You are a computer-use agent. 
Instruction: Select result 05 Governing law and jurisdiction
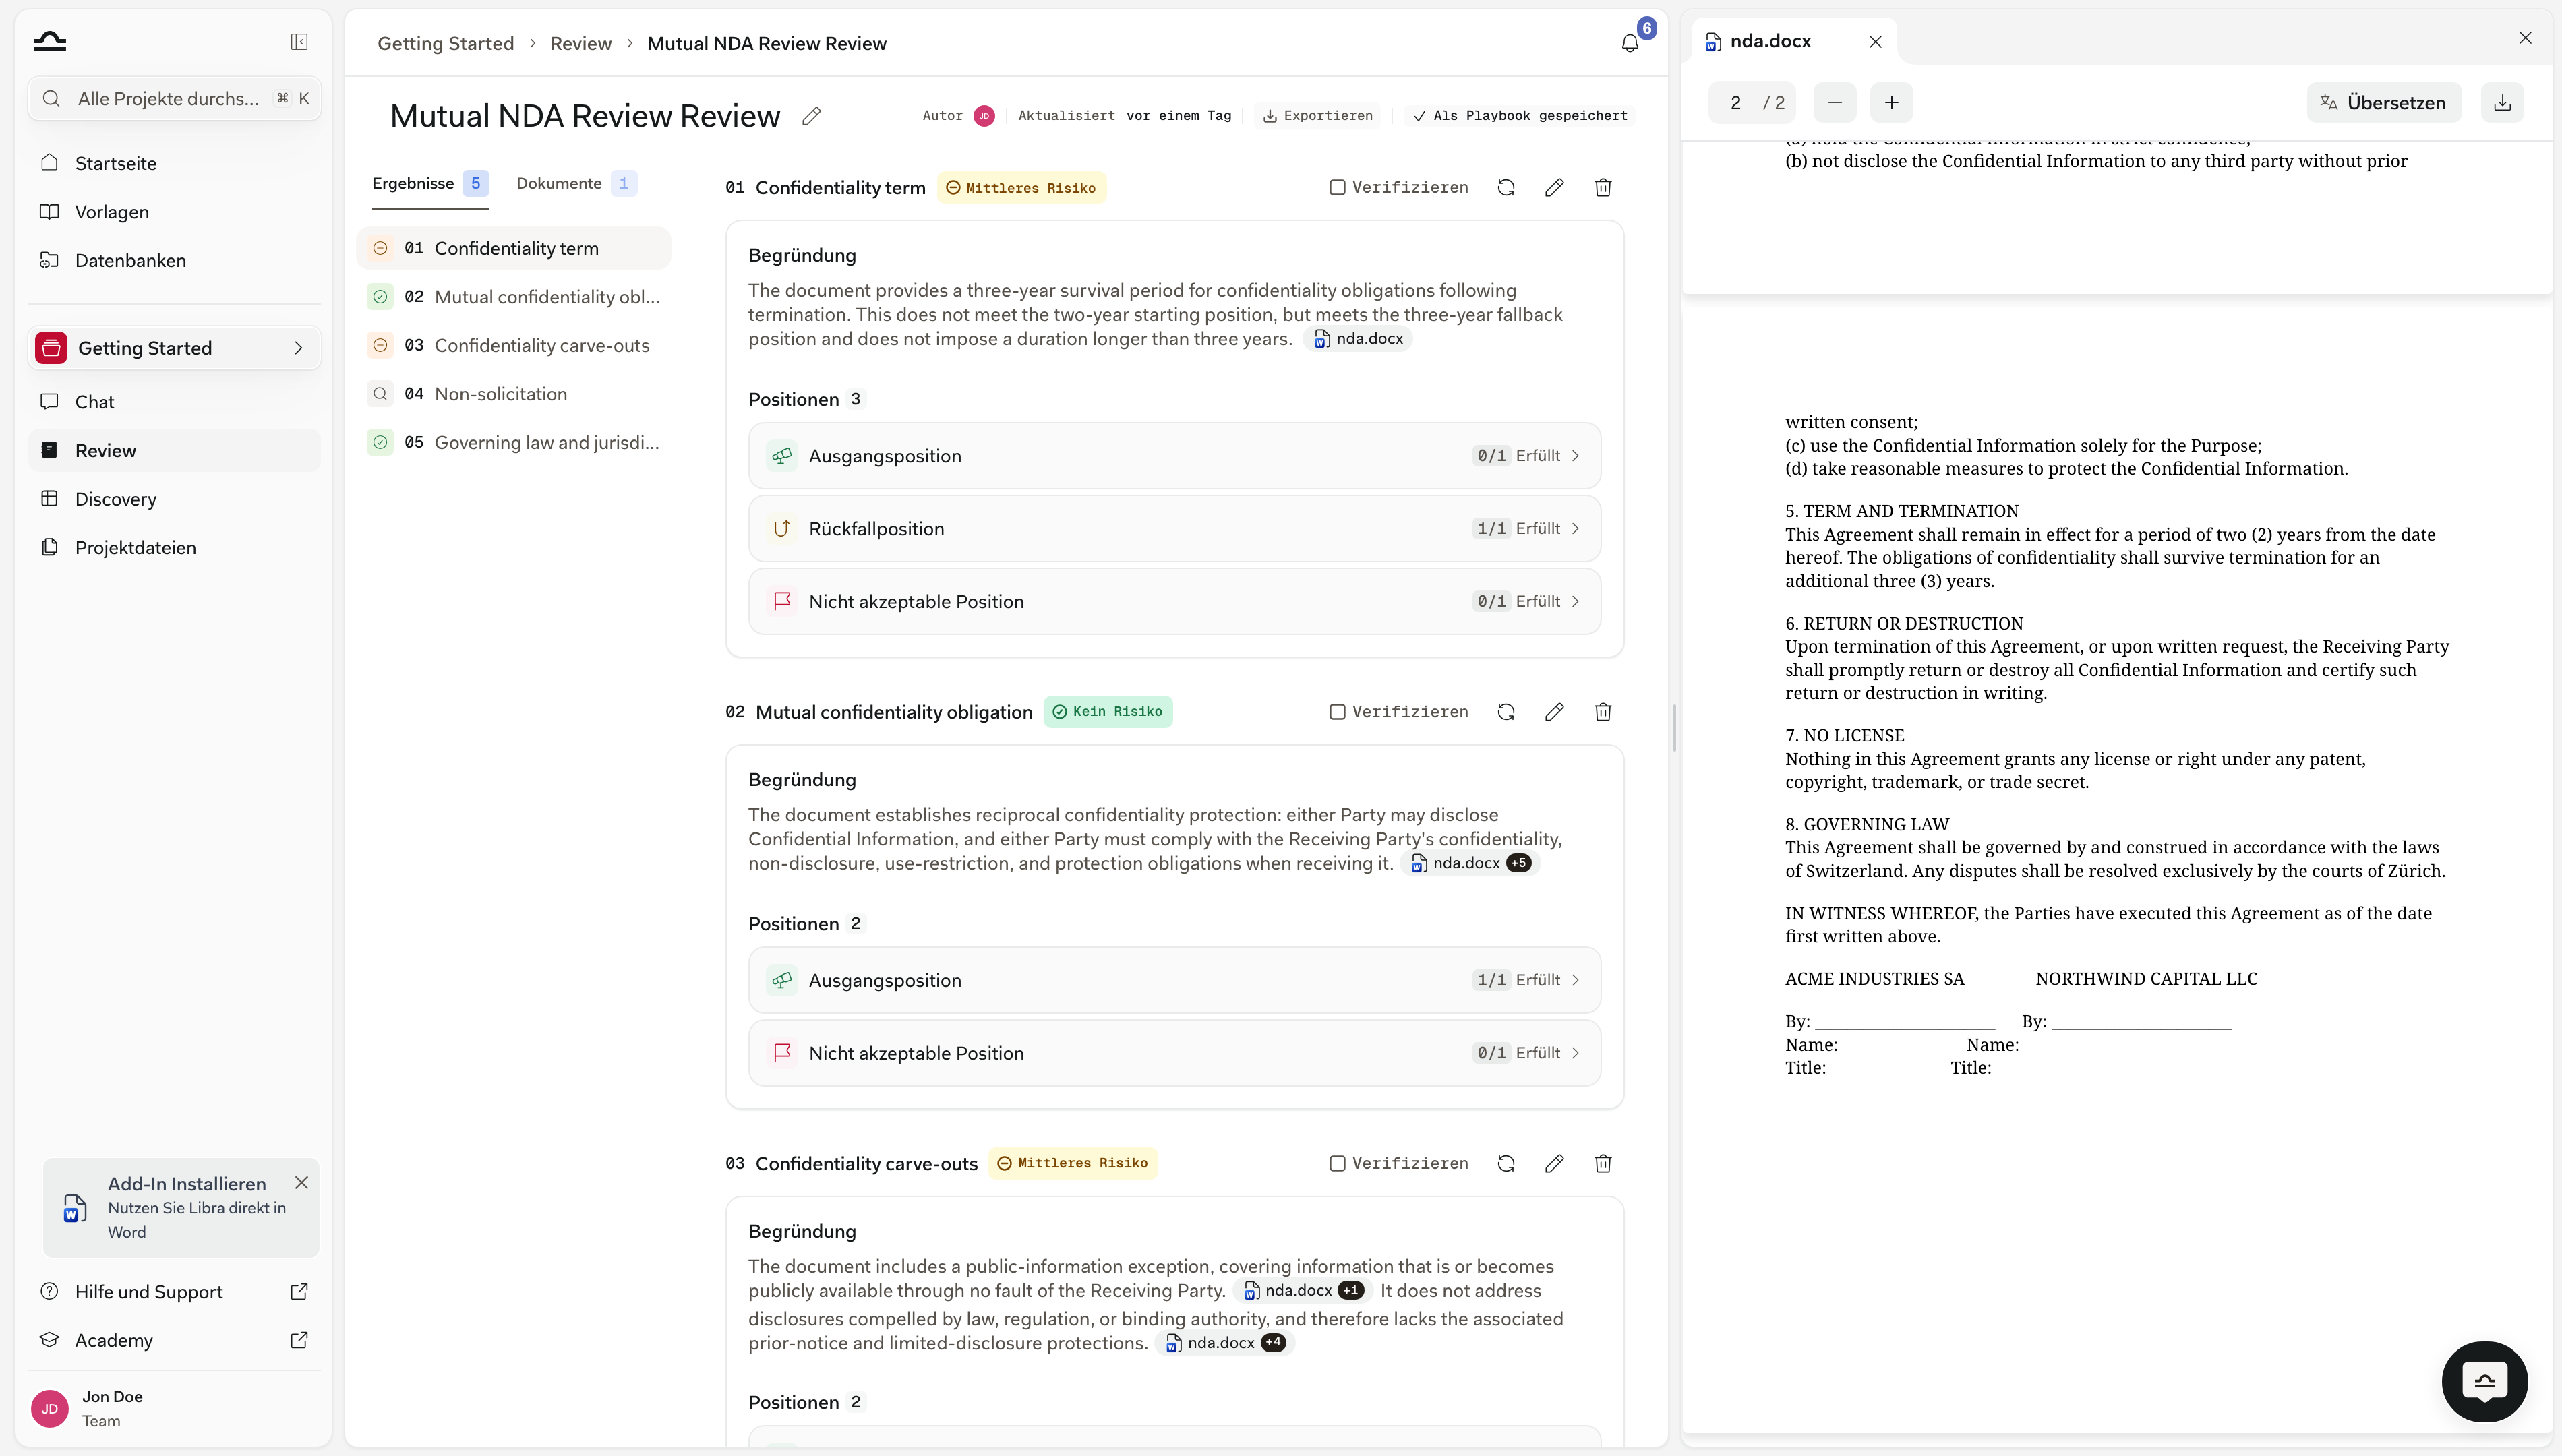point(514,442)
